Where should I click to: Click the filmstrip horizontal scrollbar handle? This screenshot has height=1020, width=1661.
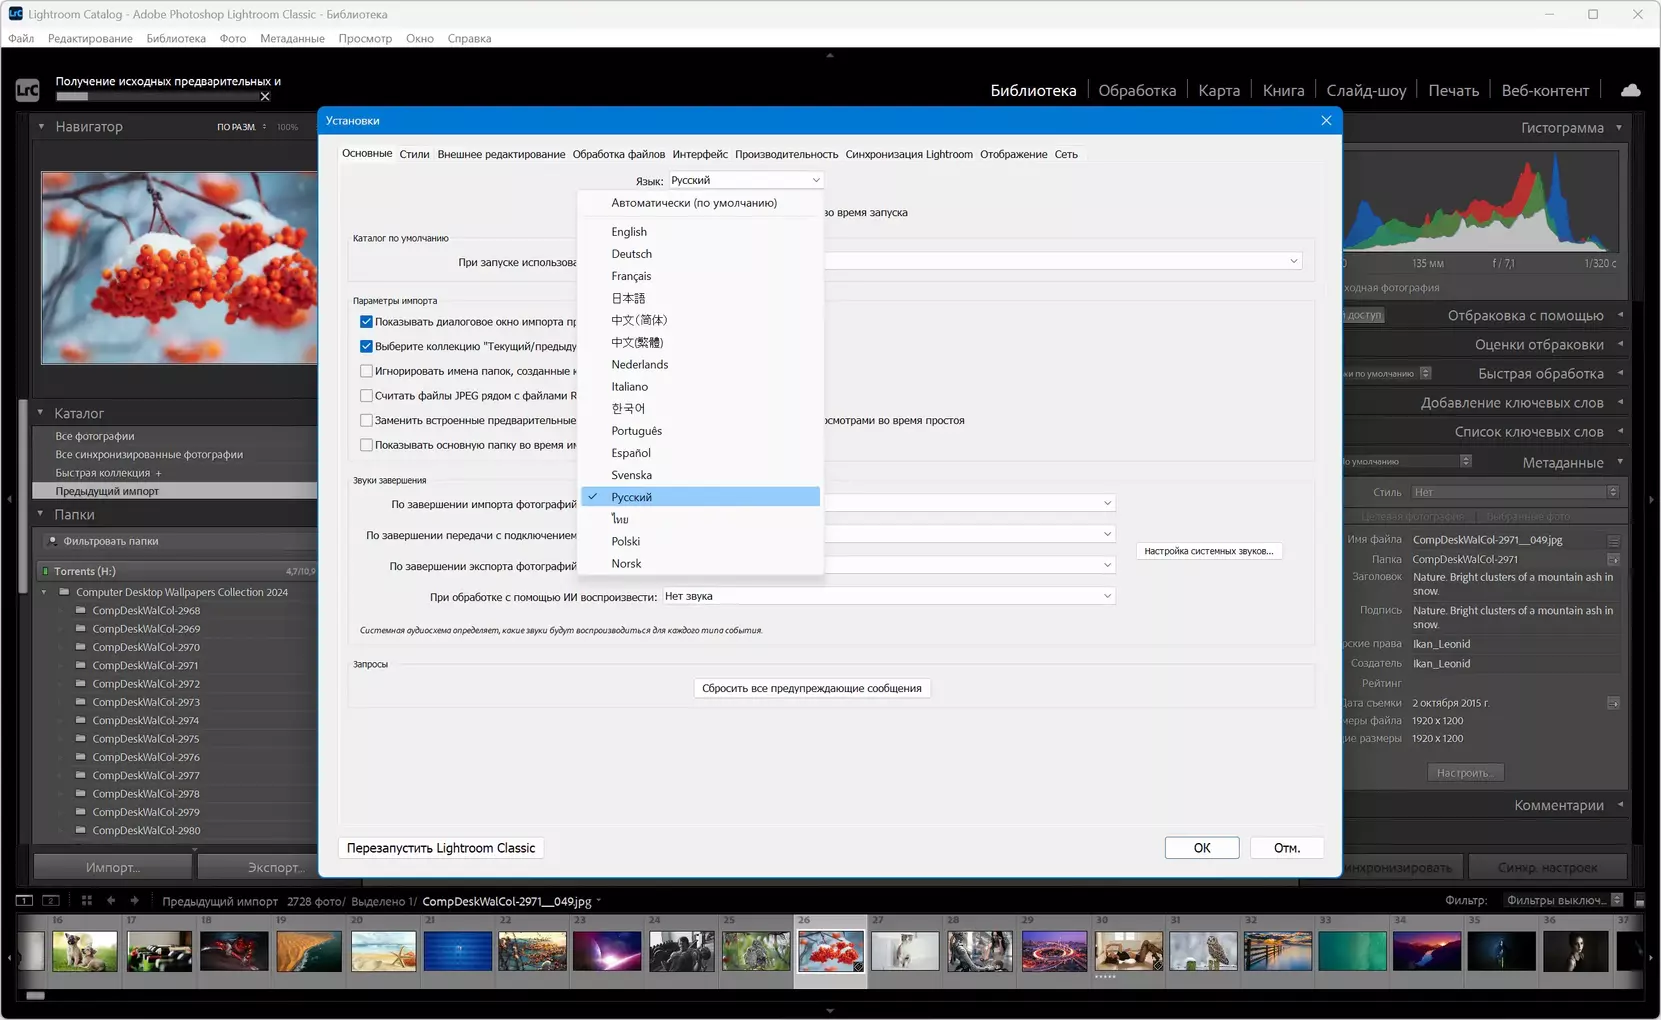pyautogui.click(x=35, y=996)
